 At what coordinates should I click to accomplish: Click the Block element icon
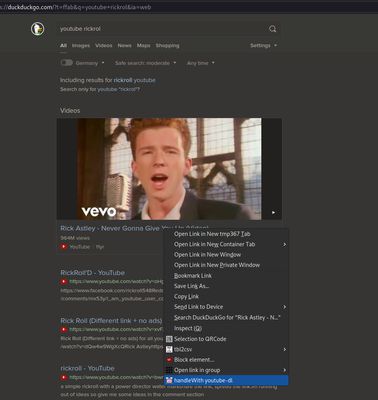(169, 360)
